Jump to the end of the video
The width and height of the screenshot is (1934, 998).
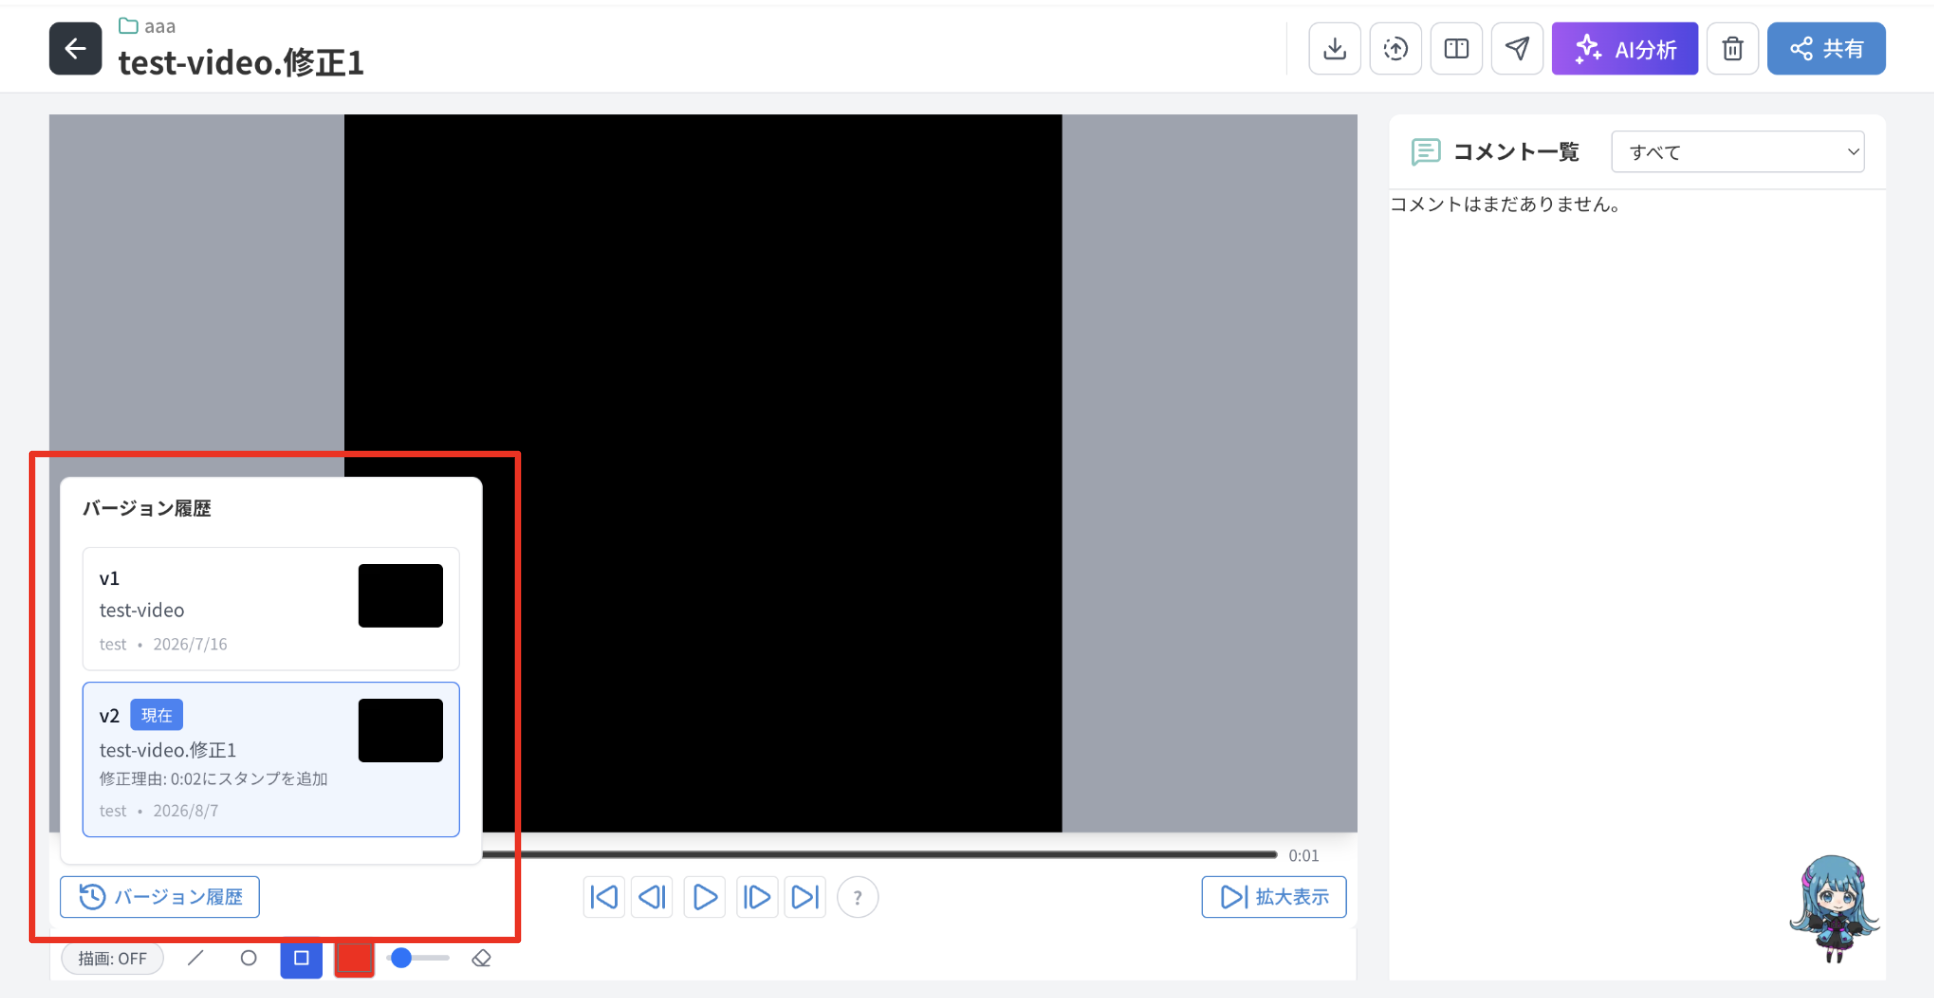tap(805, 897)
